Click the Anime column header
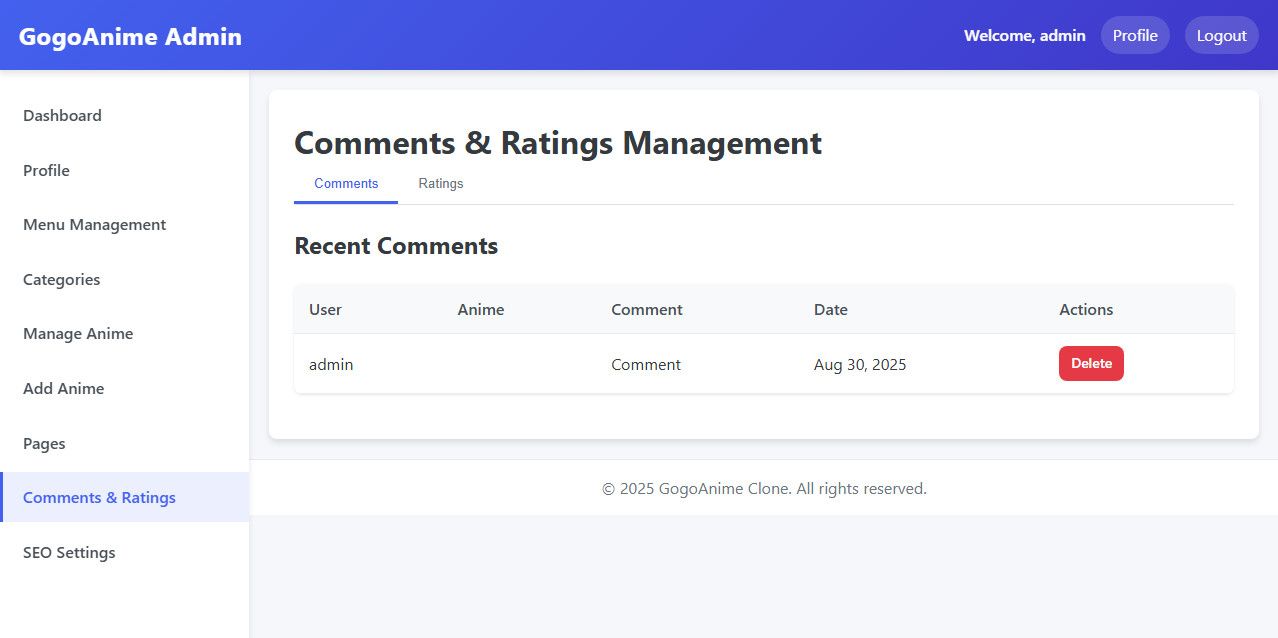 pyautogui.click(x=481, y=310)
